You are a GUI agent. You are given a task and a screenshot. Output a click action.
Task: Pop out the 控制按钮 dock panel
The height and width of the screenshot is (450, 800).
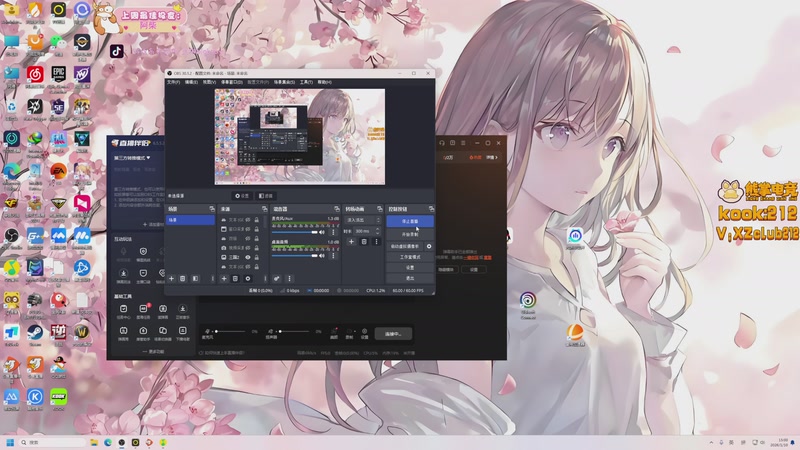pyautogui.click(x=432, y=209)
